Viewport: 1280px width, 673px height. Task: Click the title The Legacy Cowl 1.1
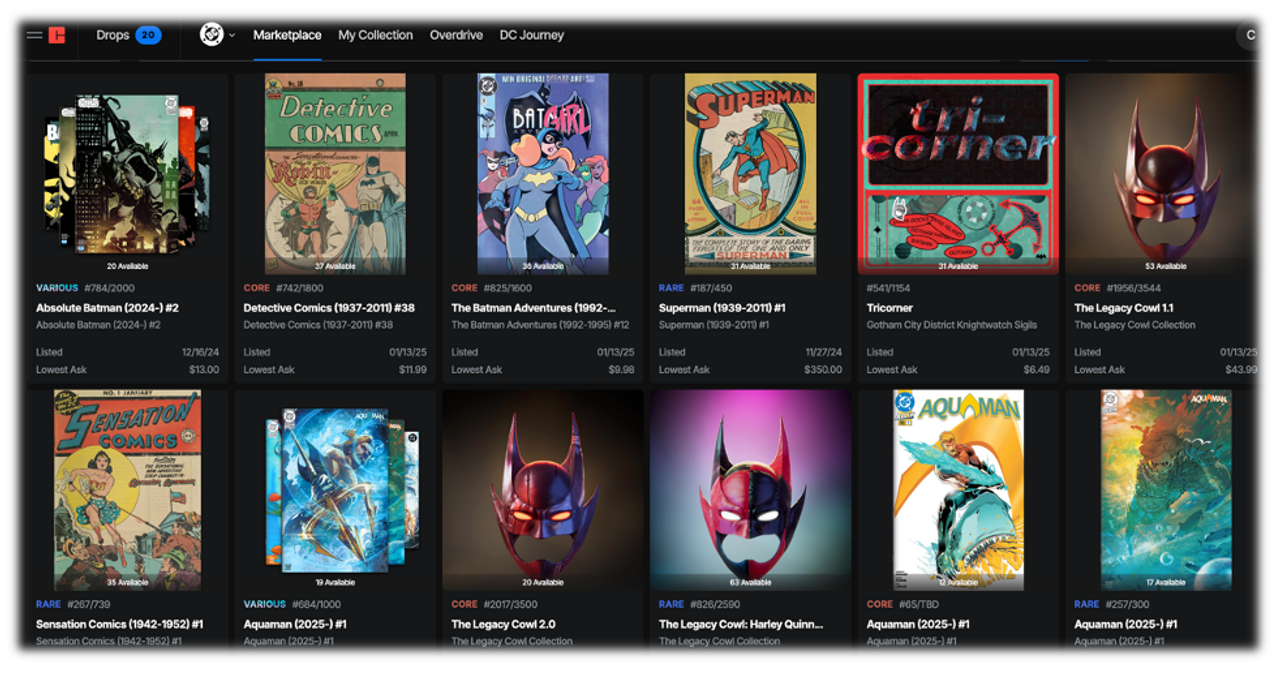(x=1124, y=308)
